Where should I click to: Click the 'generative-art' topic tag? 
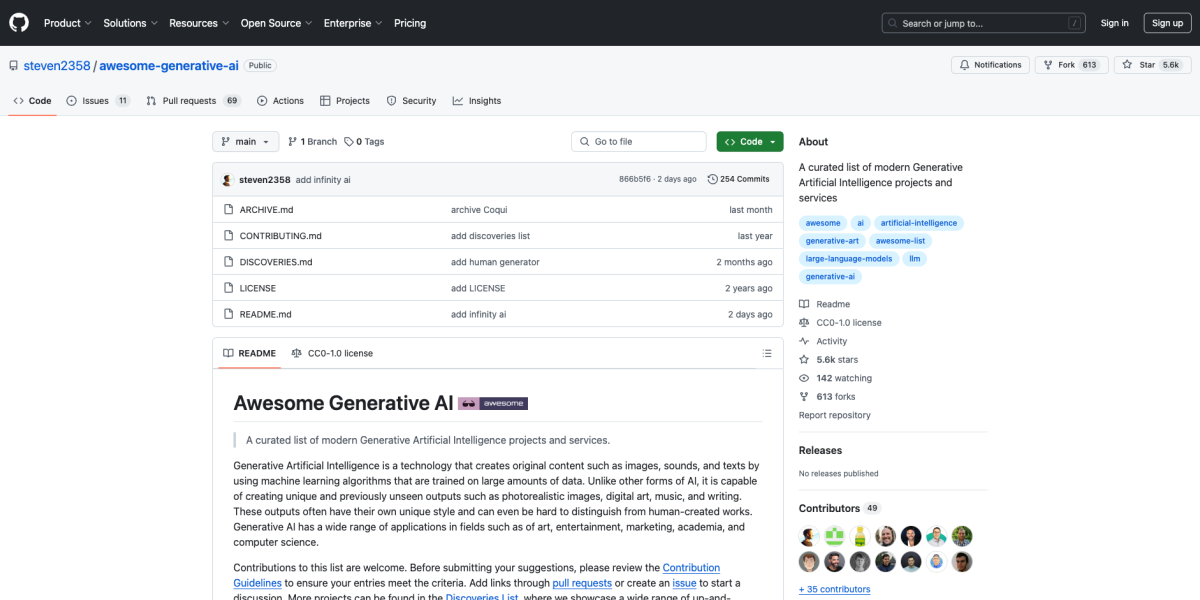pos(832,241)
